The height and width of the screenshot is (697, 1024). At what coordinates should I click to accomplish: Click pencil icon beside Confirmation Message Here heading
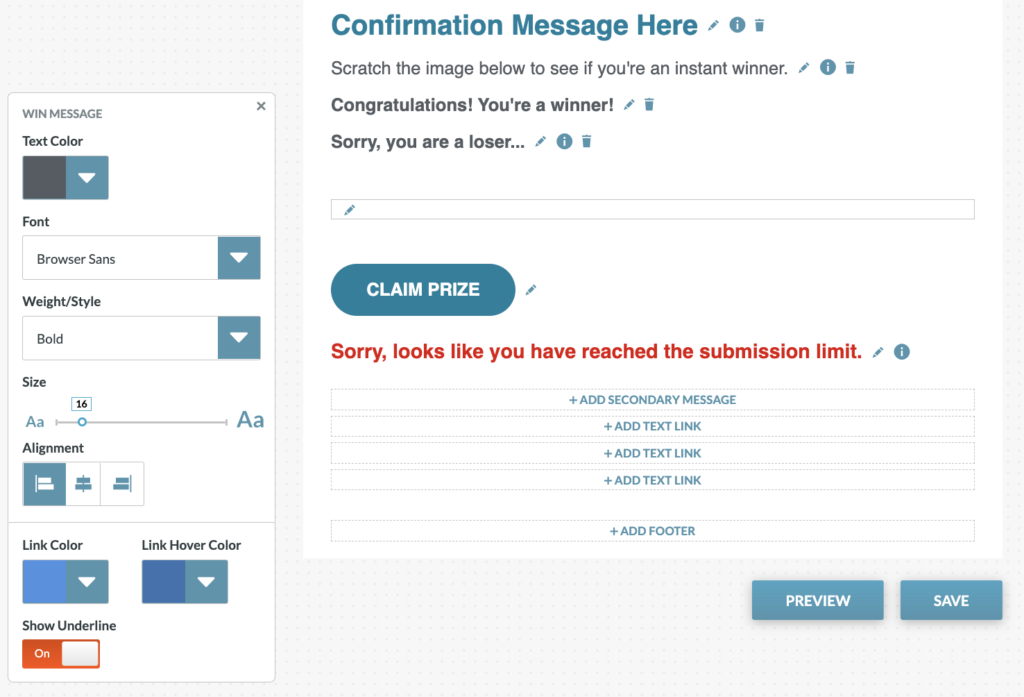(x=713, y=26)
